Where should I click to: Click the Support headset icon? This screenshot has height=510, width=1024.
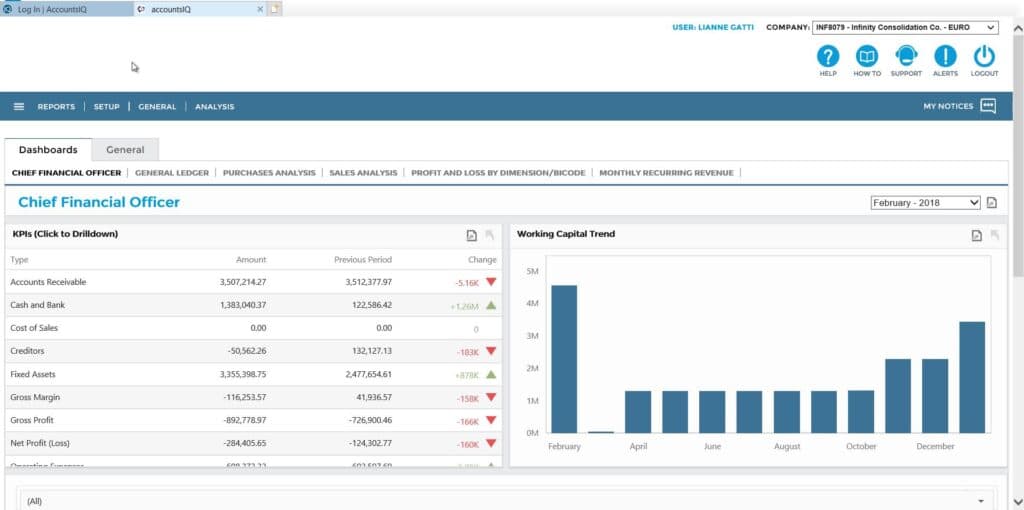coord(906,57)
